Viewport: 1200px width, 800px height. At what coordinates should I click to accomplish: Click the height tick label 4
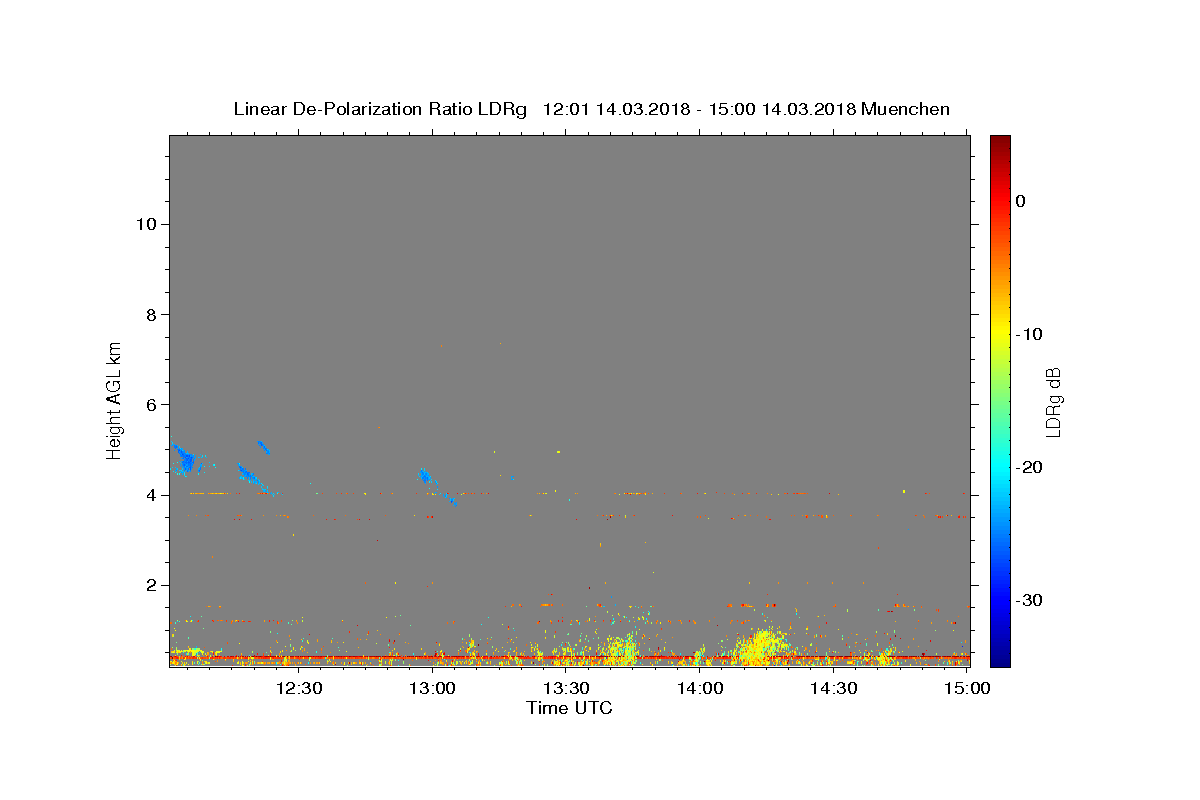tap(150, 495)
